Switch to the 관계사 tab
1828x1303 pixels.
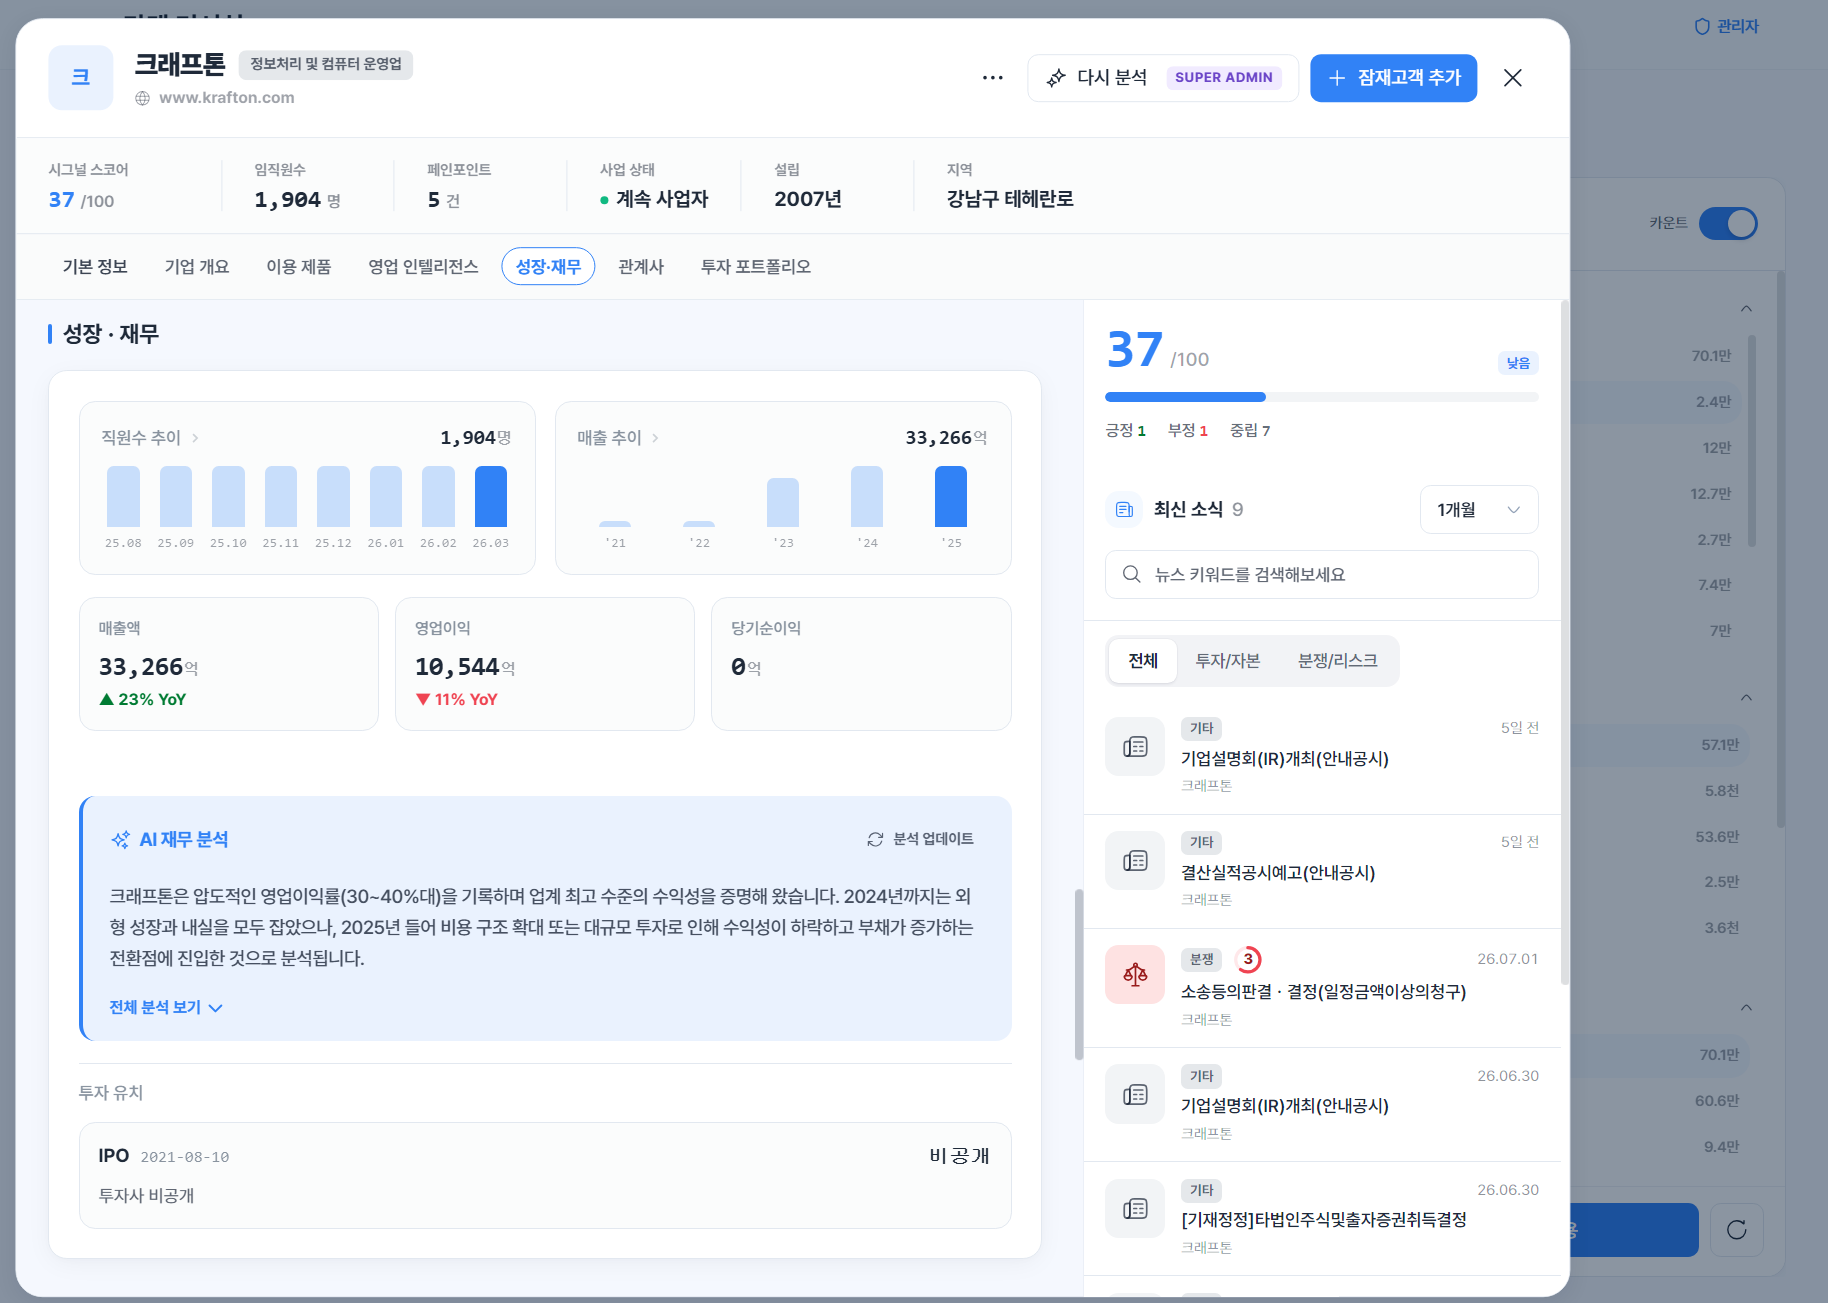(x=641, y=267)
